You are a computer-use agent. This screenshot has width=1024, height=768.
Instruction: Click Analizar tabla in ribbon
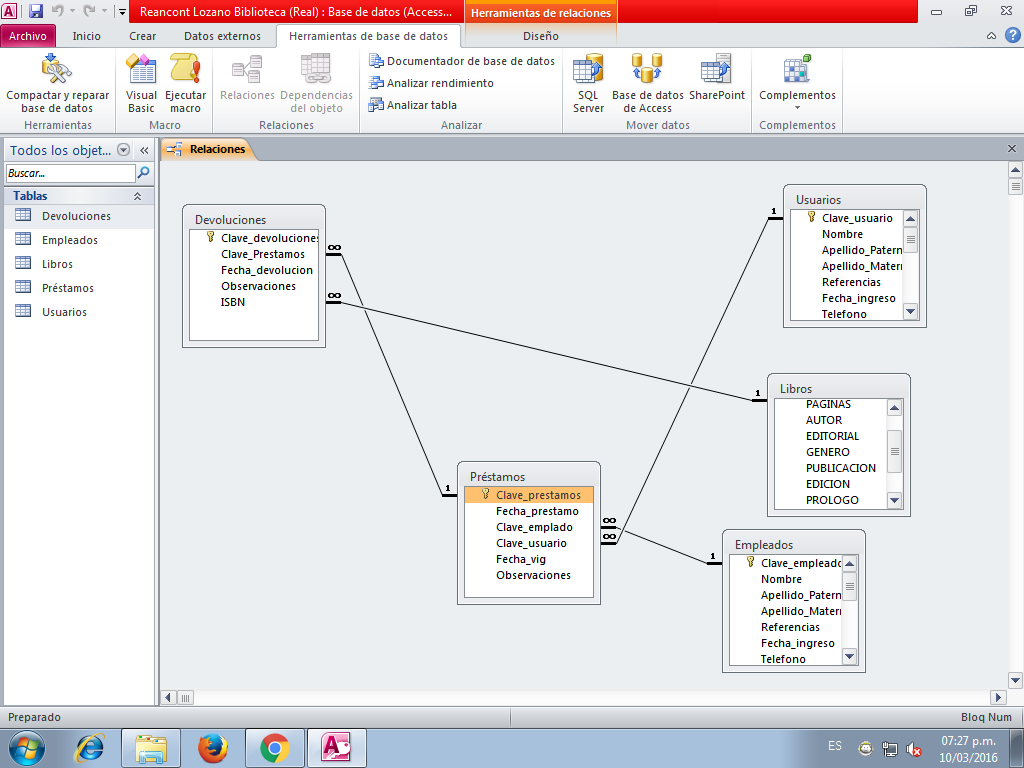point(412,105)
